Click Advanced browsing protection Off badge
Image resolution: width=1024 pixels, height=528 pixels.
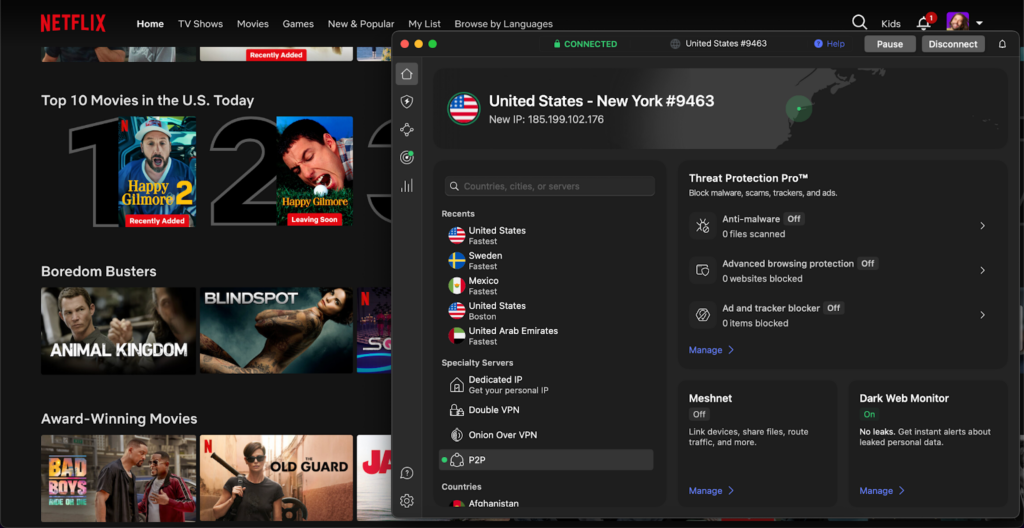click(x=867, y=263)
